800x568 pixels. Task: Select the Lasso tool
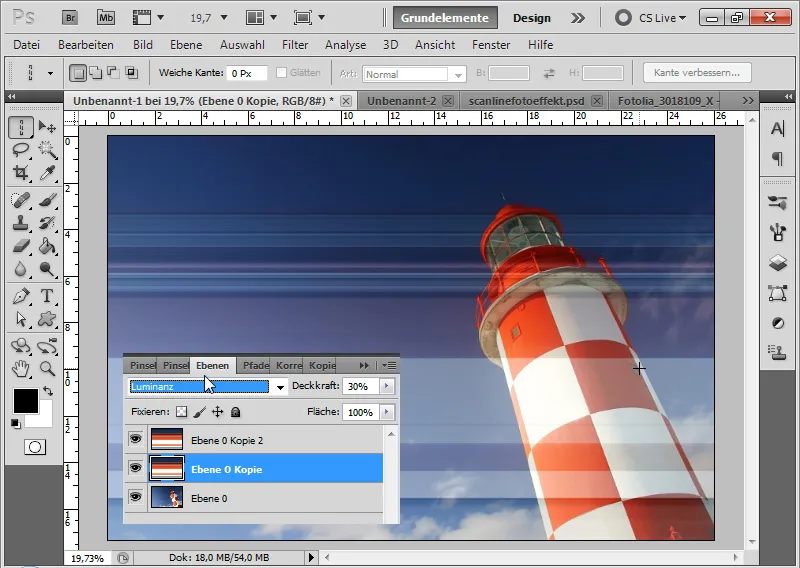(20, 150)
